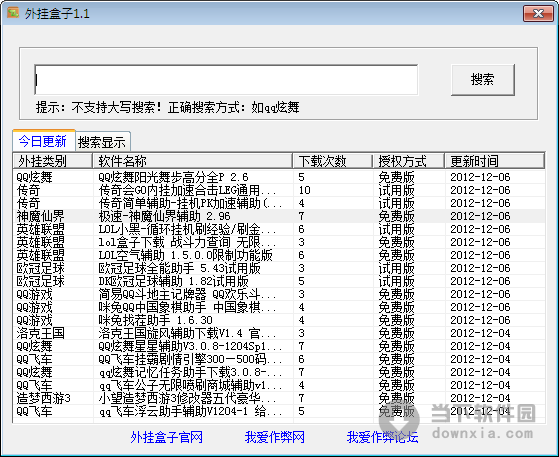Select row qq炫舞记忆任务助手下载3.0.8
Viewport: 559px width, 457px height.
(280, 372)
